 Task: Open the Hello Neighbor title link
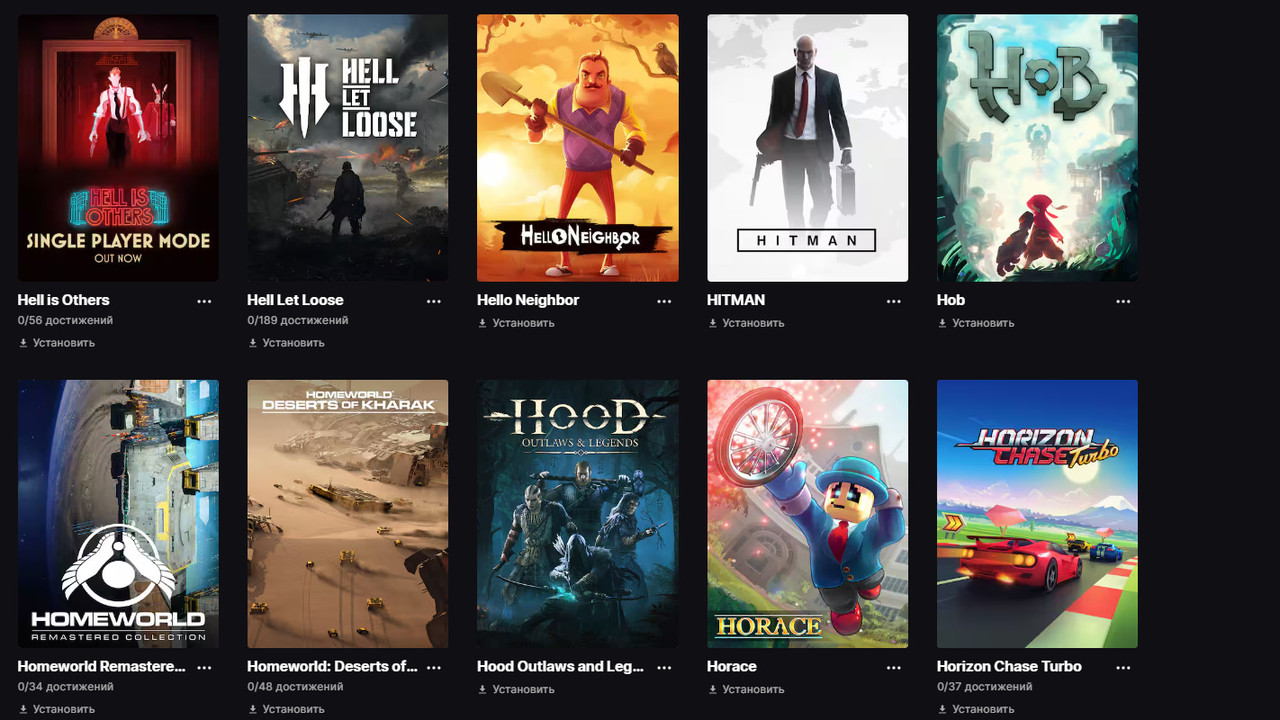528,300
